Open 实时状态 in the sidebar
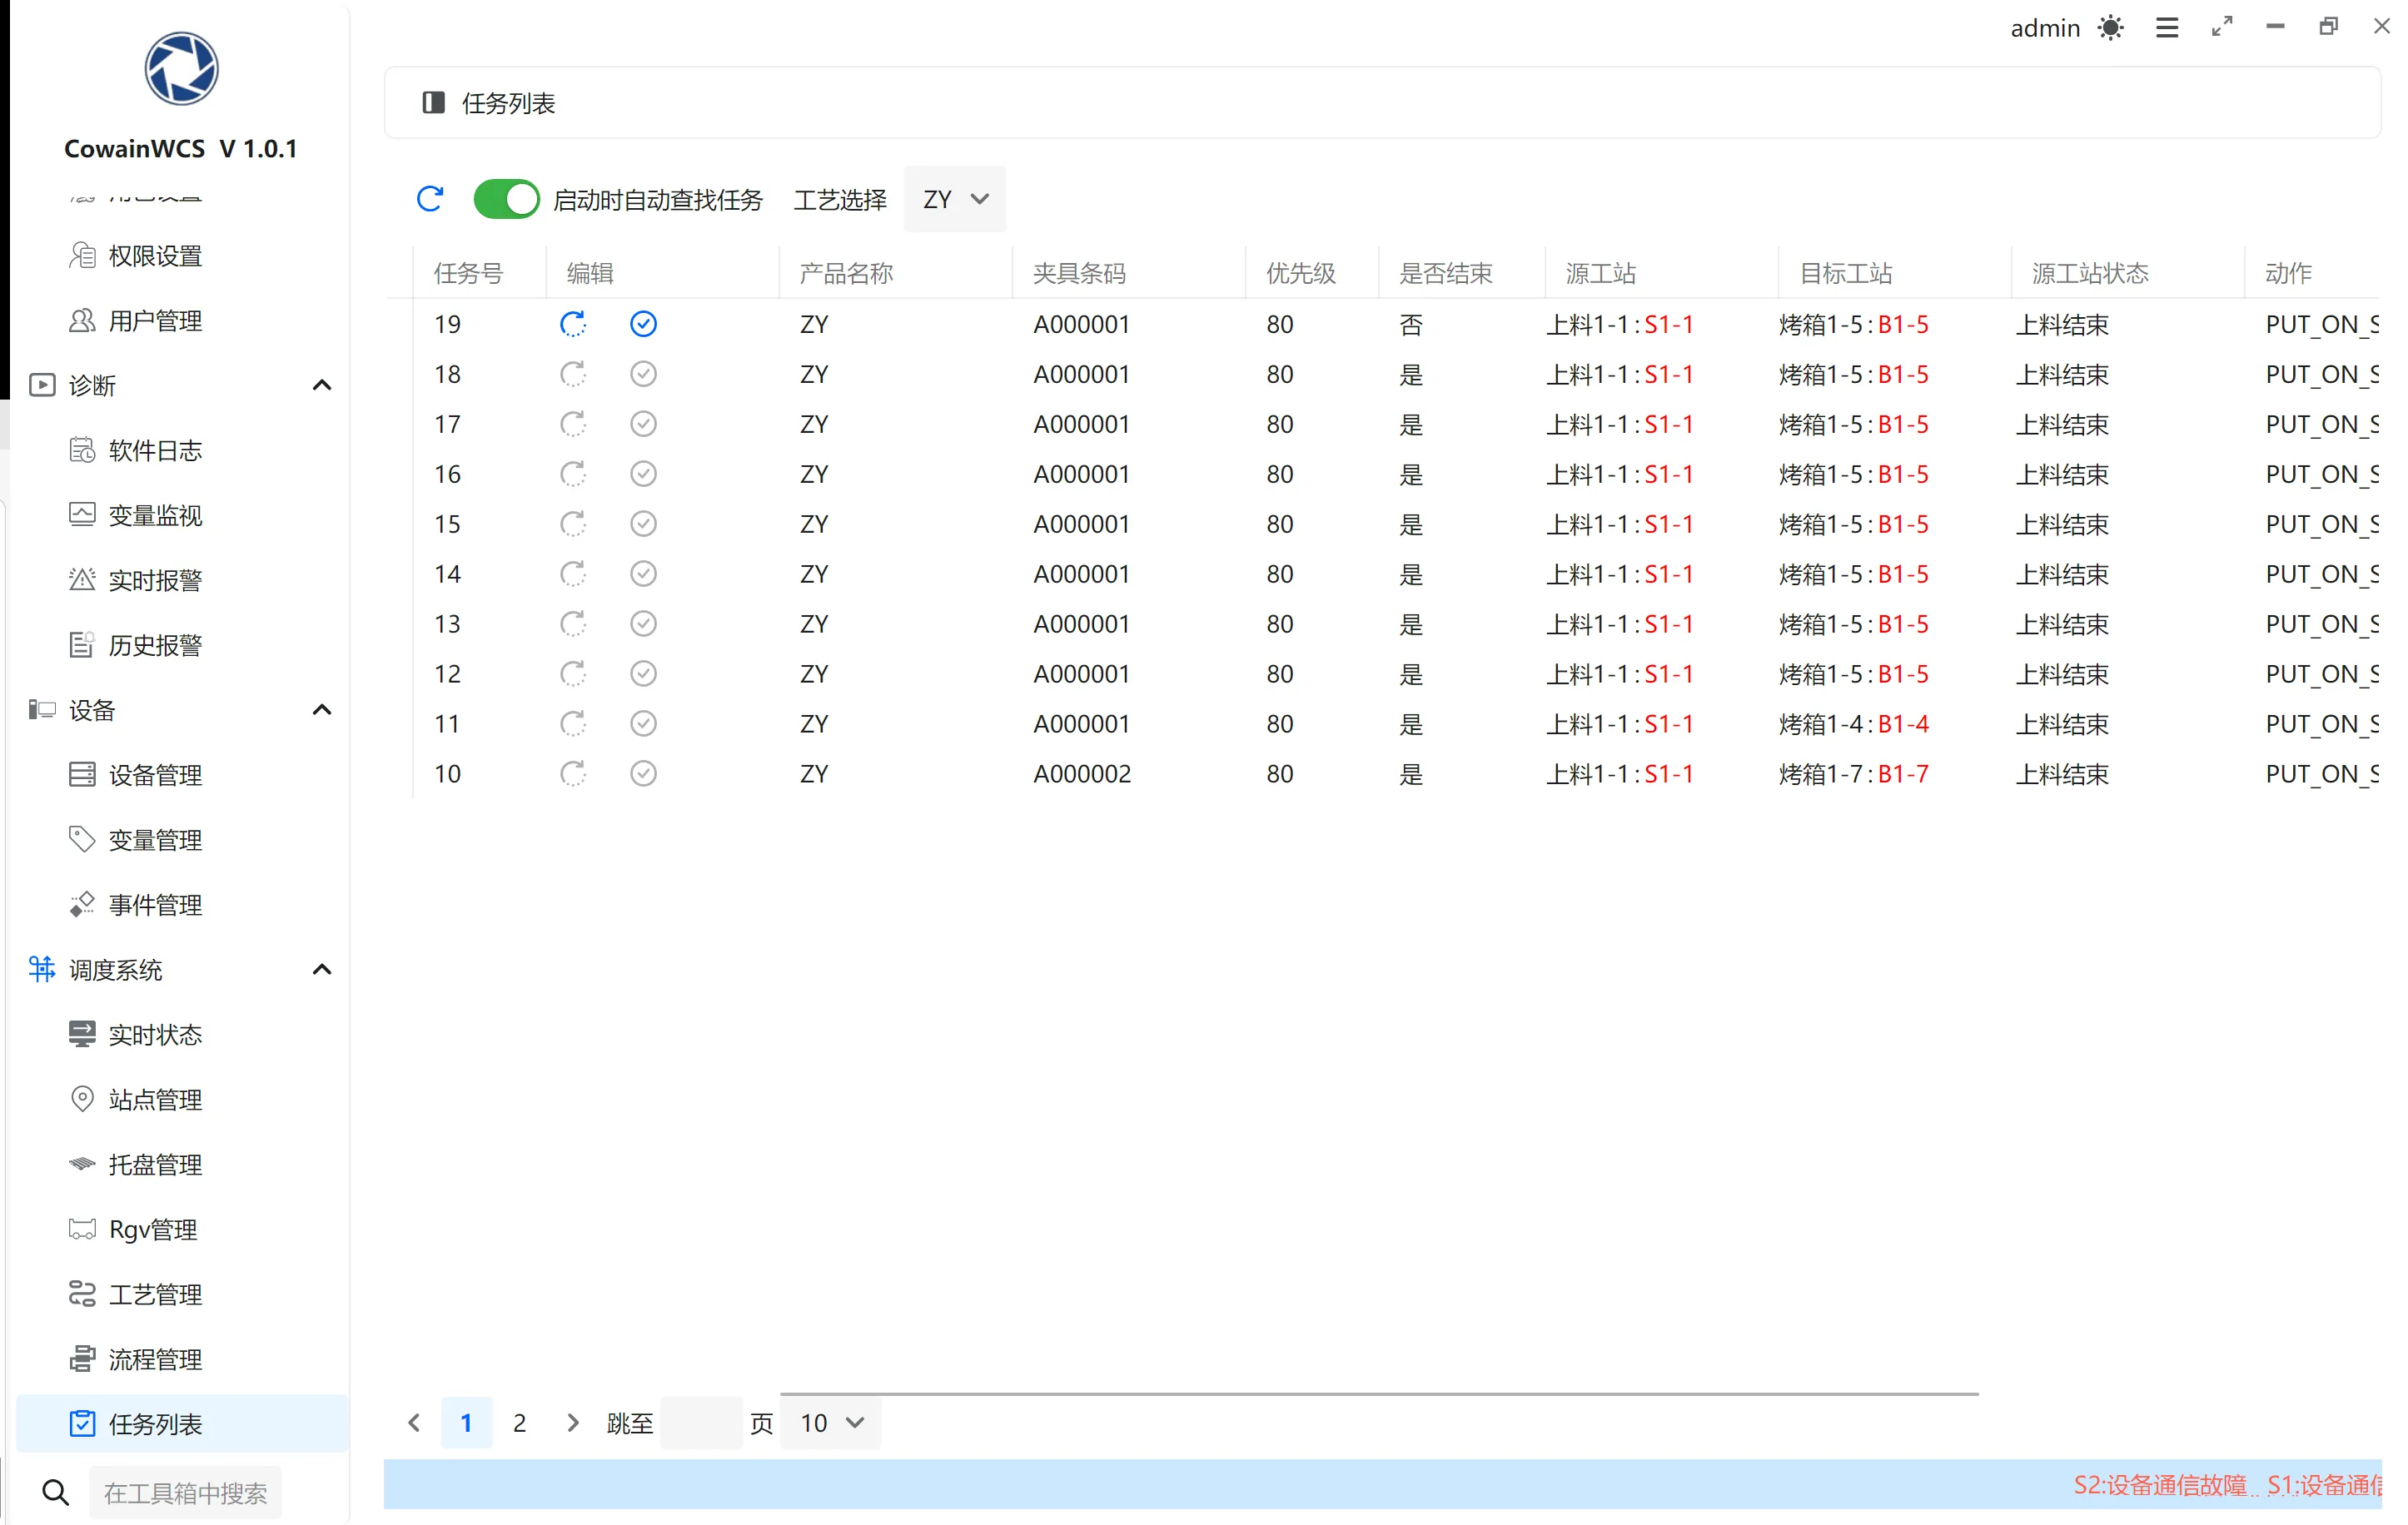This screenshot has width=2408, height=1525. pyautogui.click(x=155, y=1034)
